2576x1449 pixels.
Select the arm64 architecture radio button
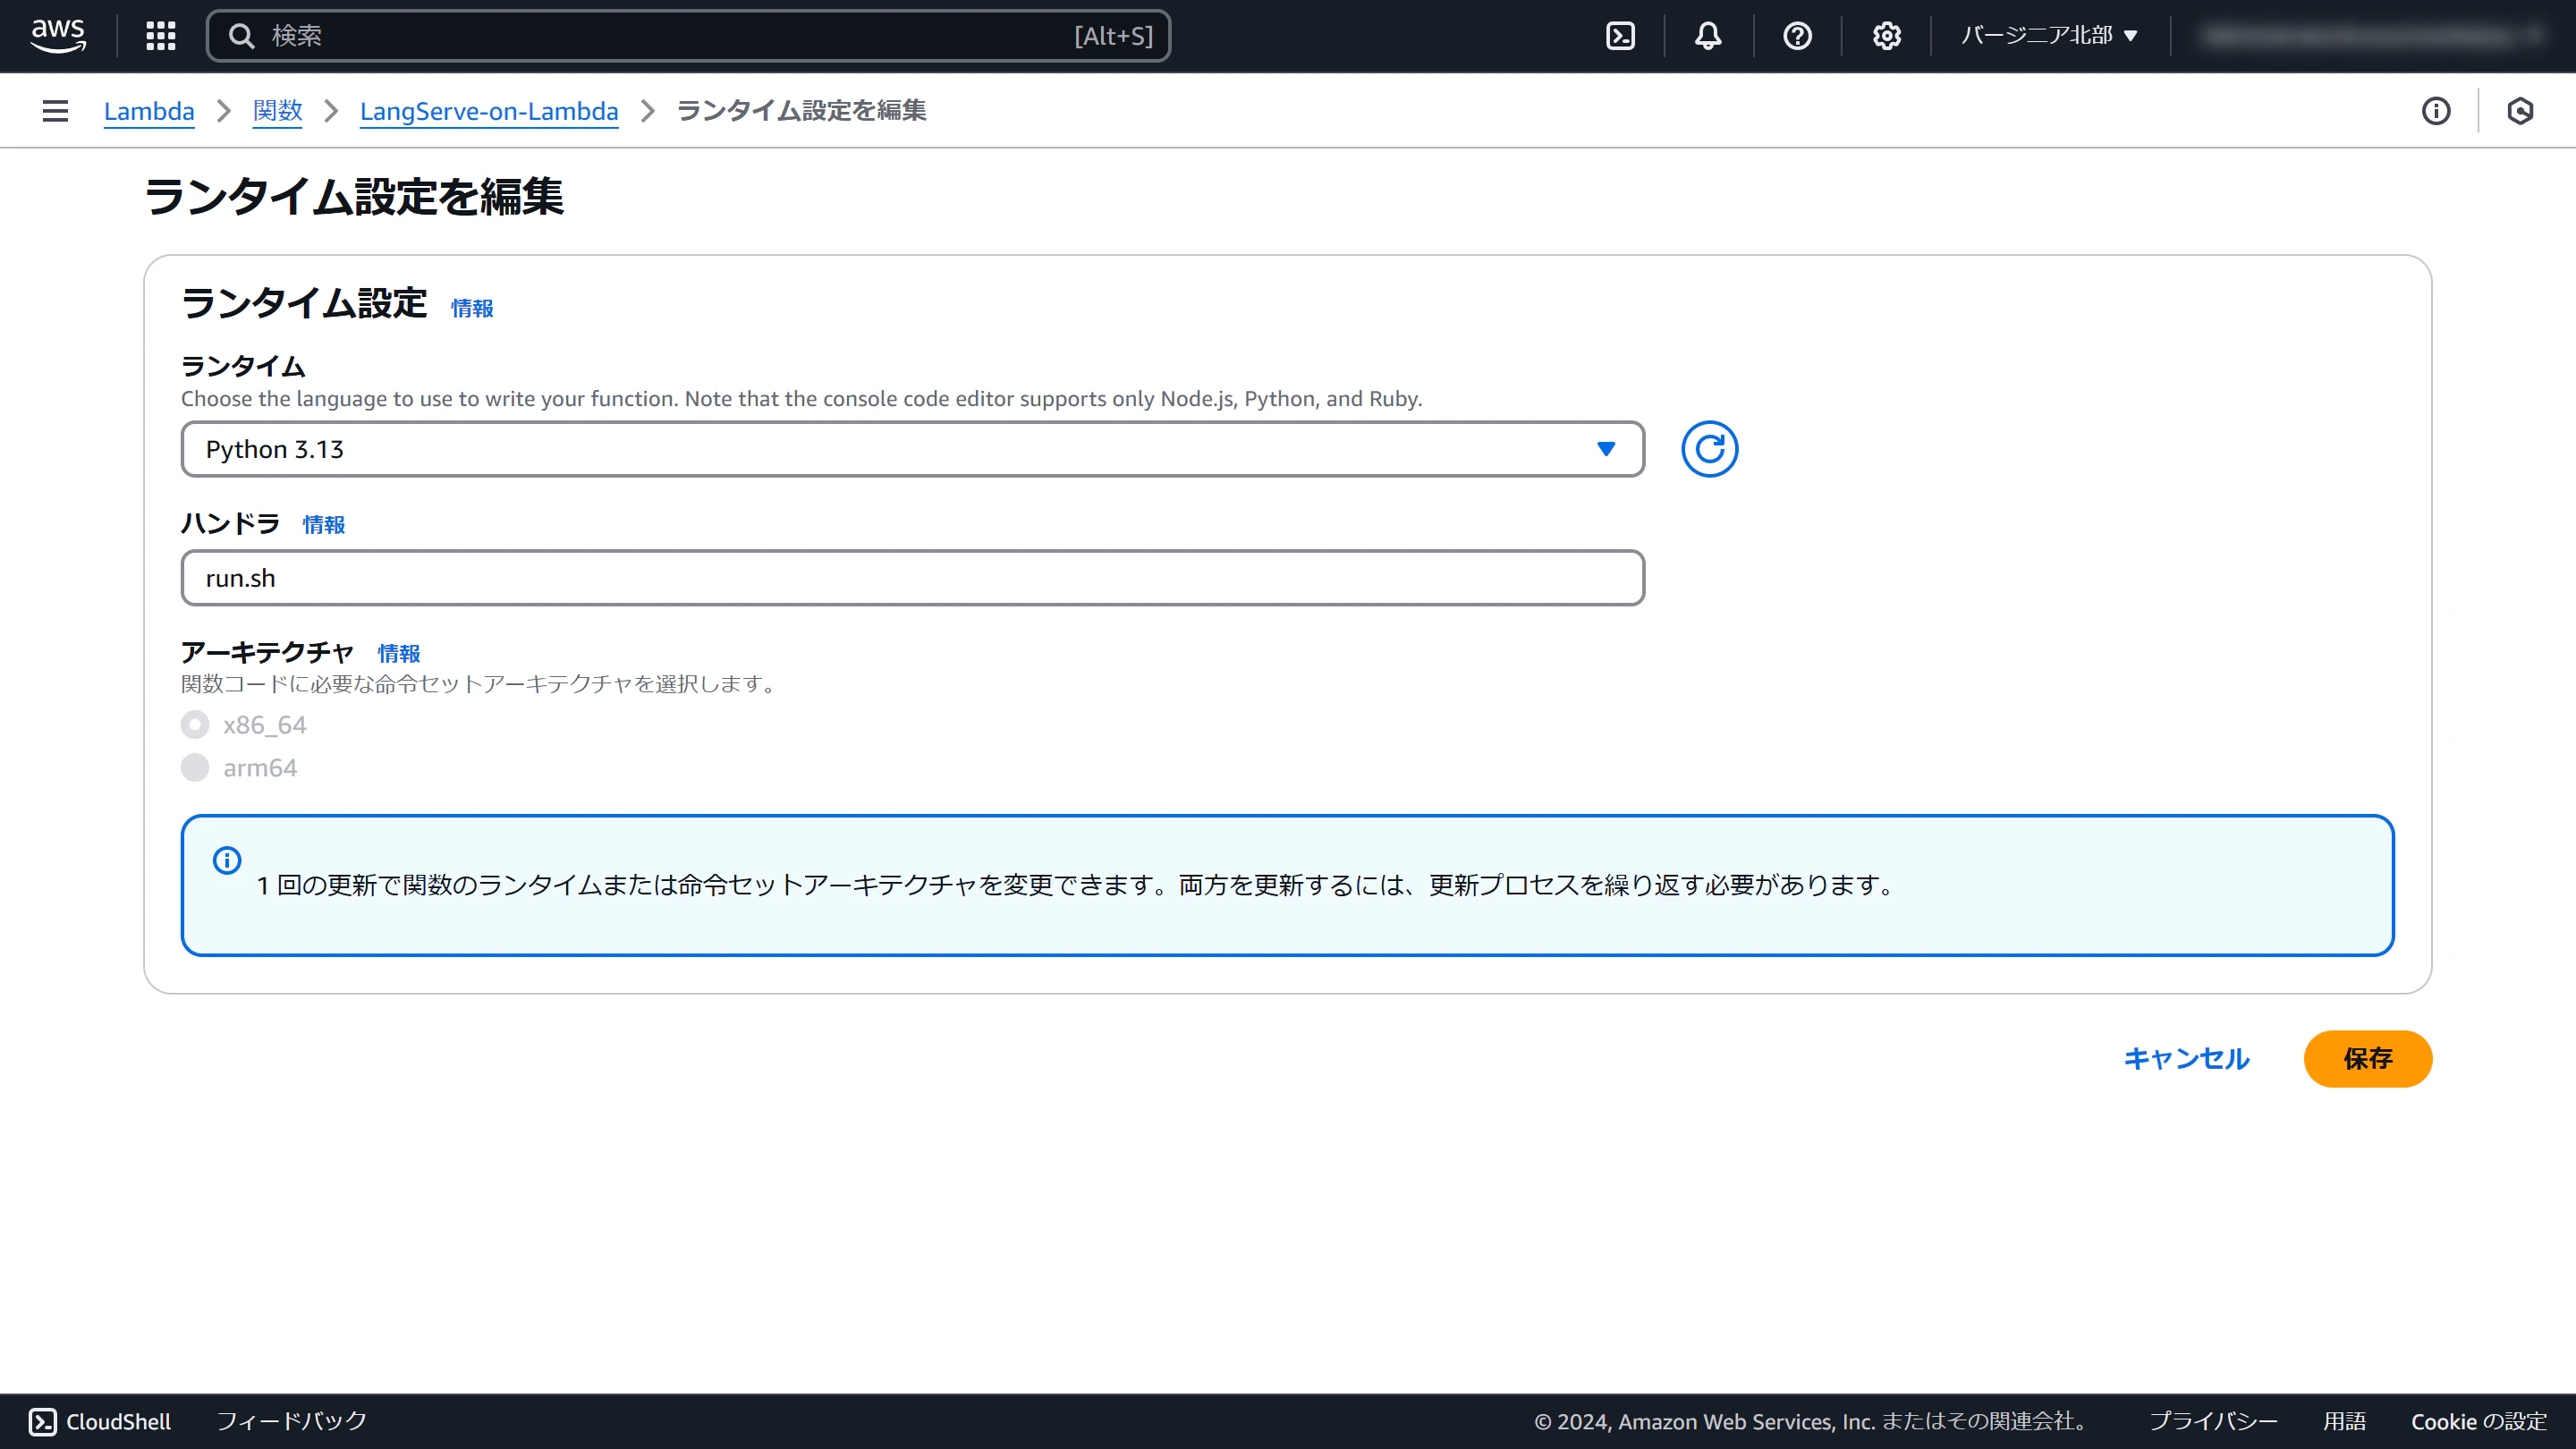pyautogui.click(x=195, y=767)
